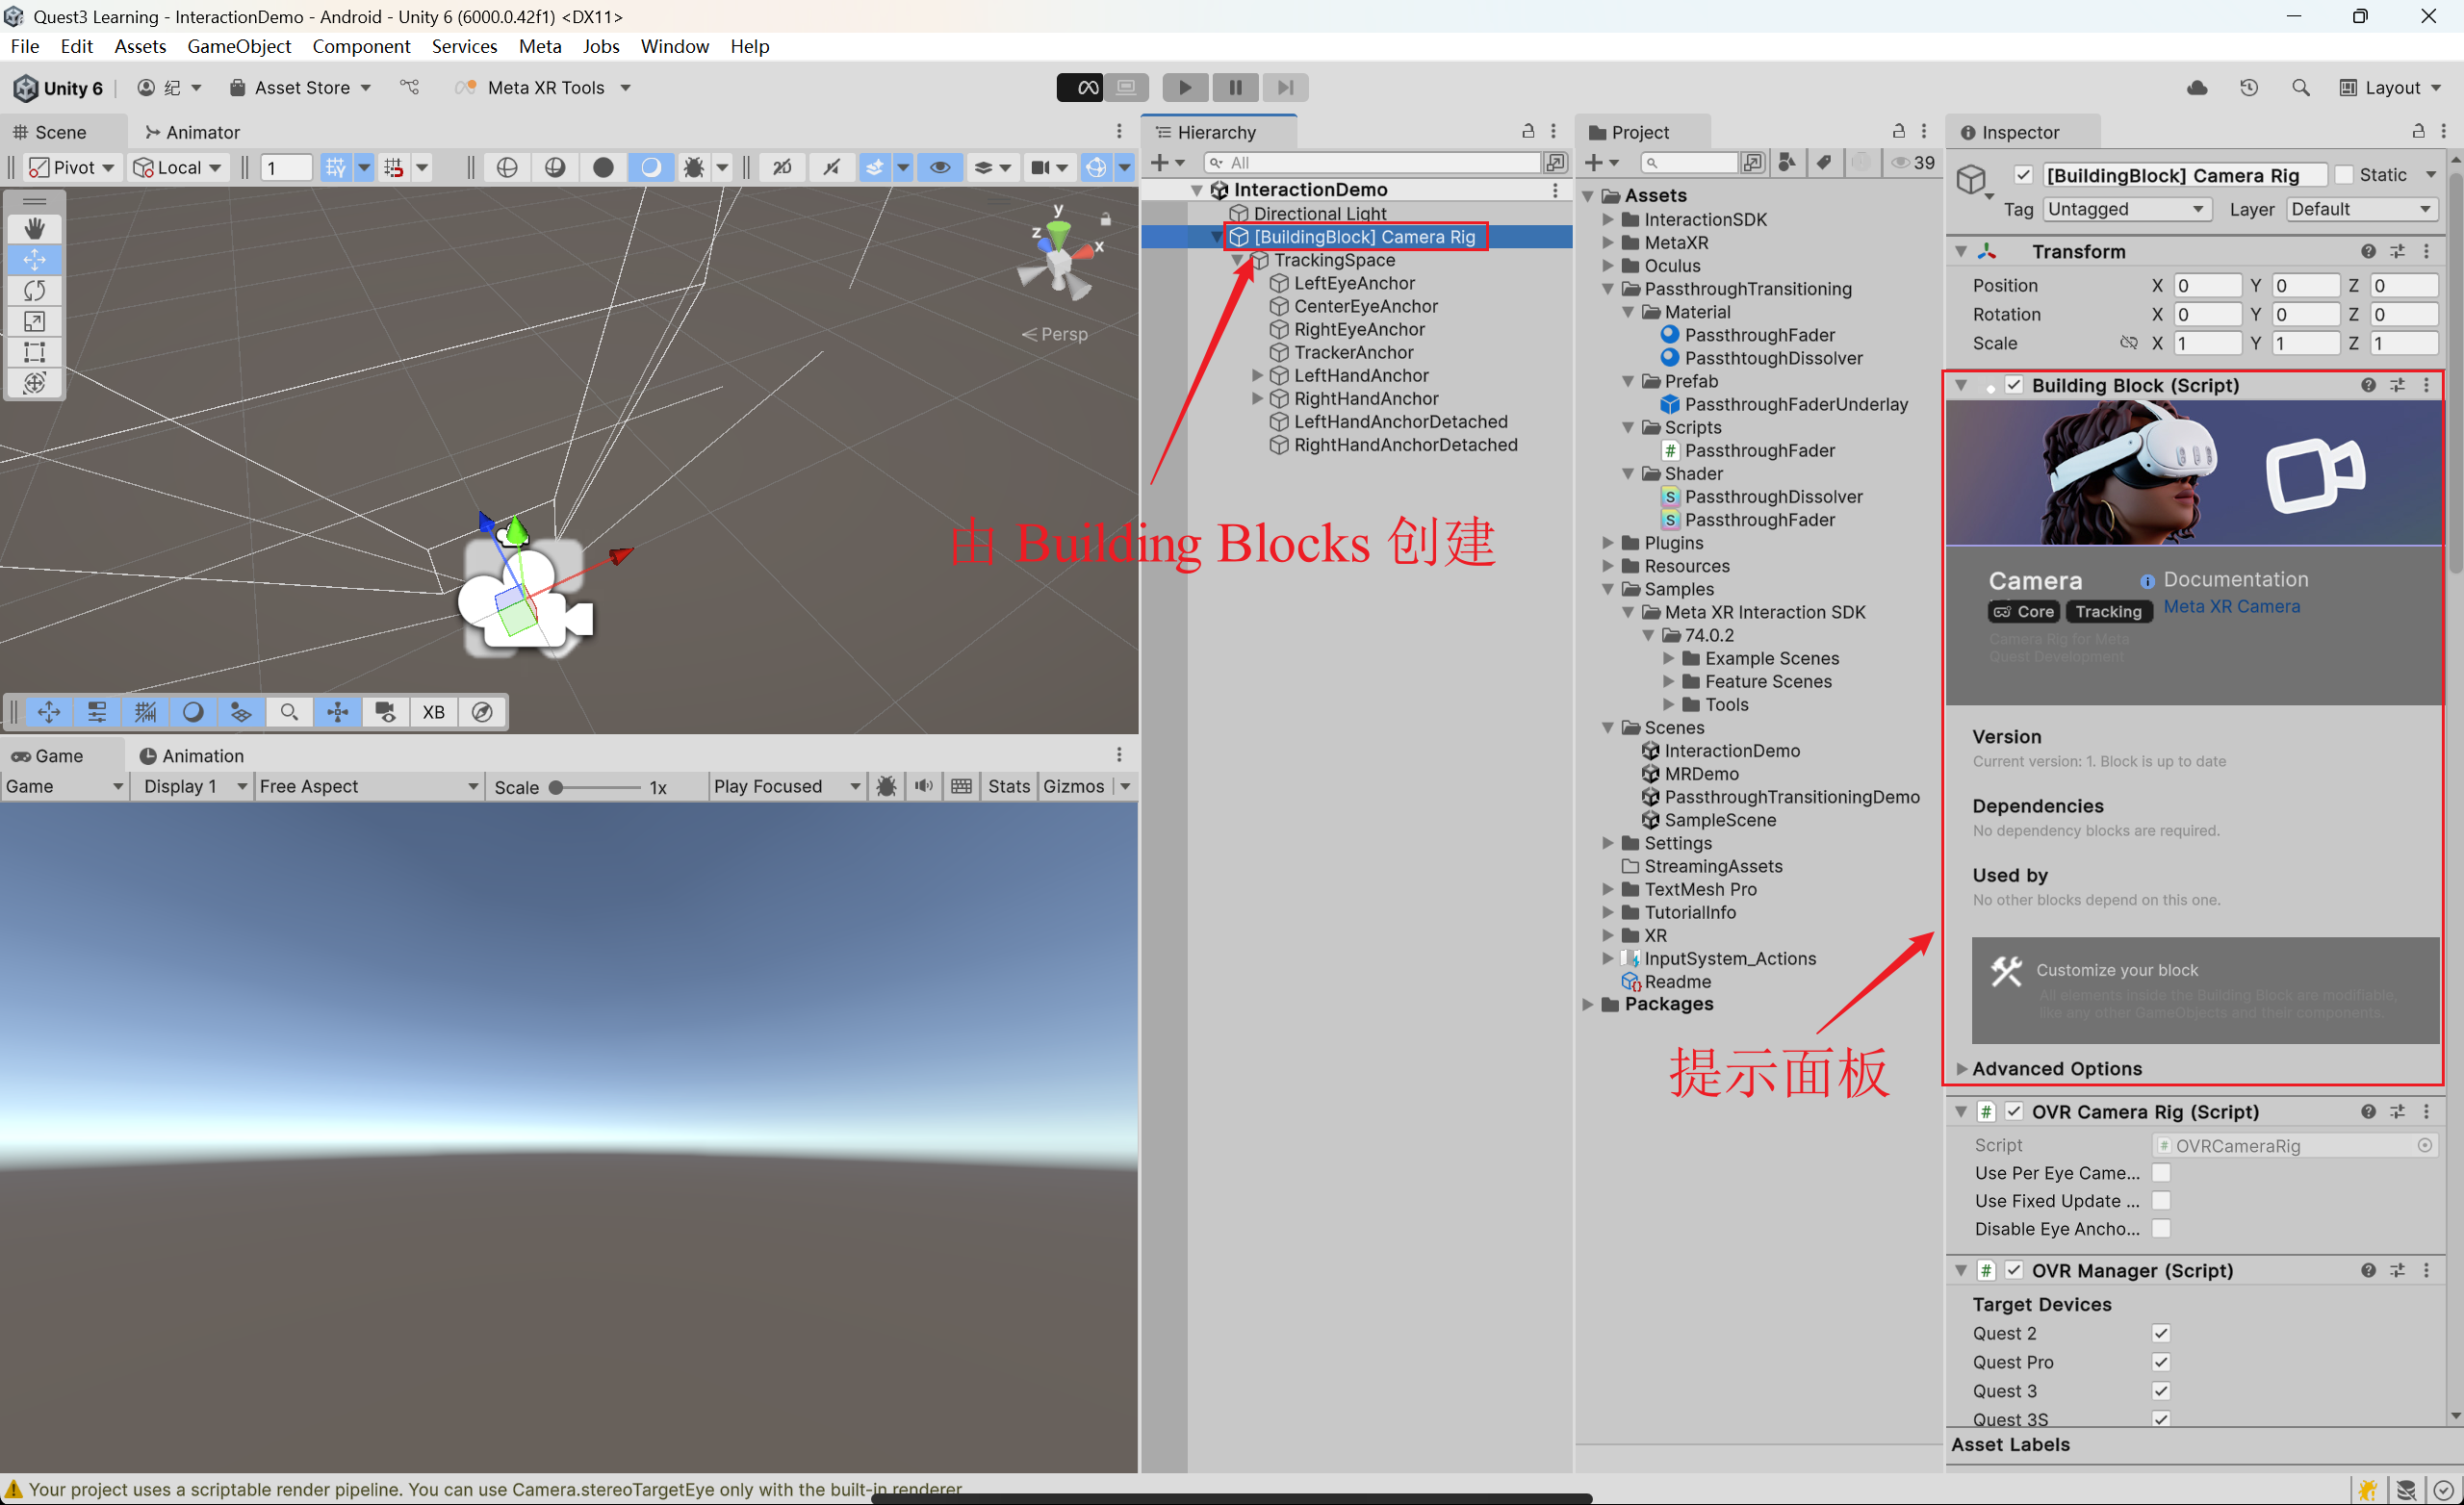Click the Hierarchy add plus button
The image size is (2464, 1505).
tap(1167, 162)
